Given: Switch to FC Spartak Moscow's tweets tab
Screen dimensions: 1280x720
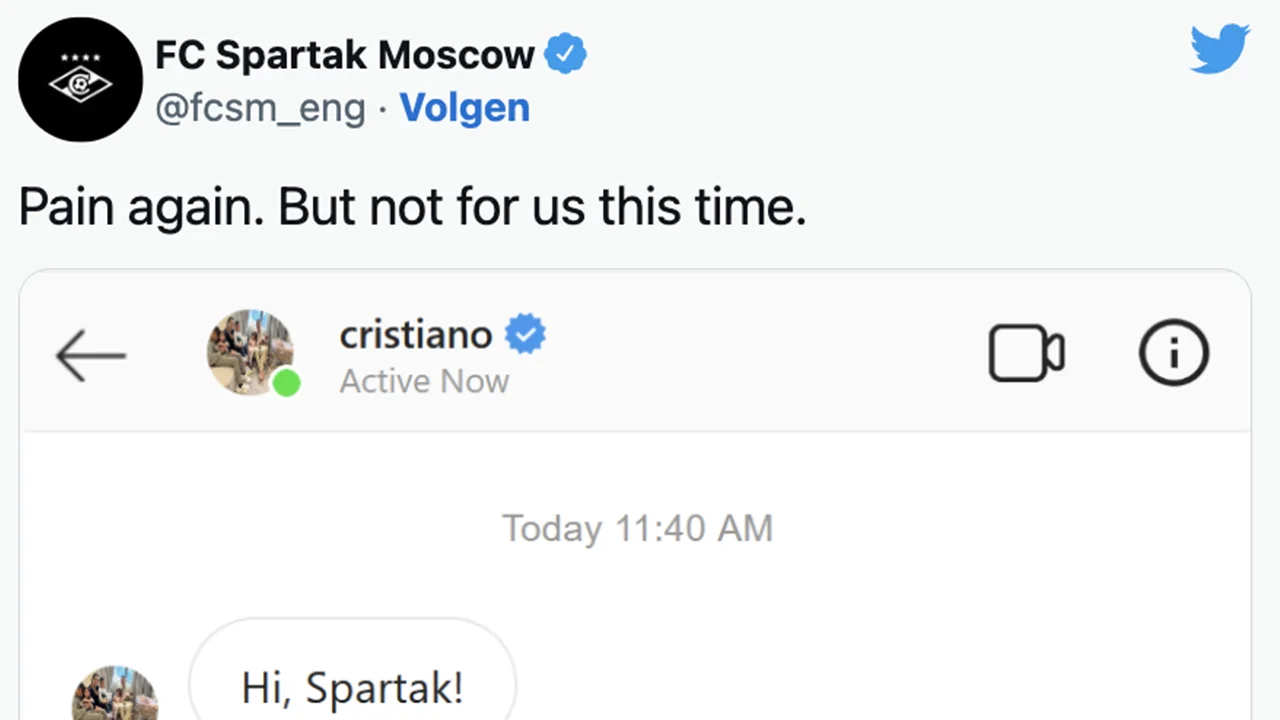Looking at the screenshot, I should tap(344, 55).
